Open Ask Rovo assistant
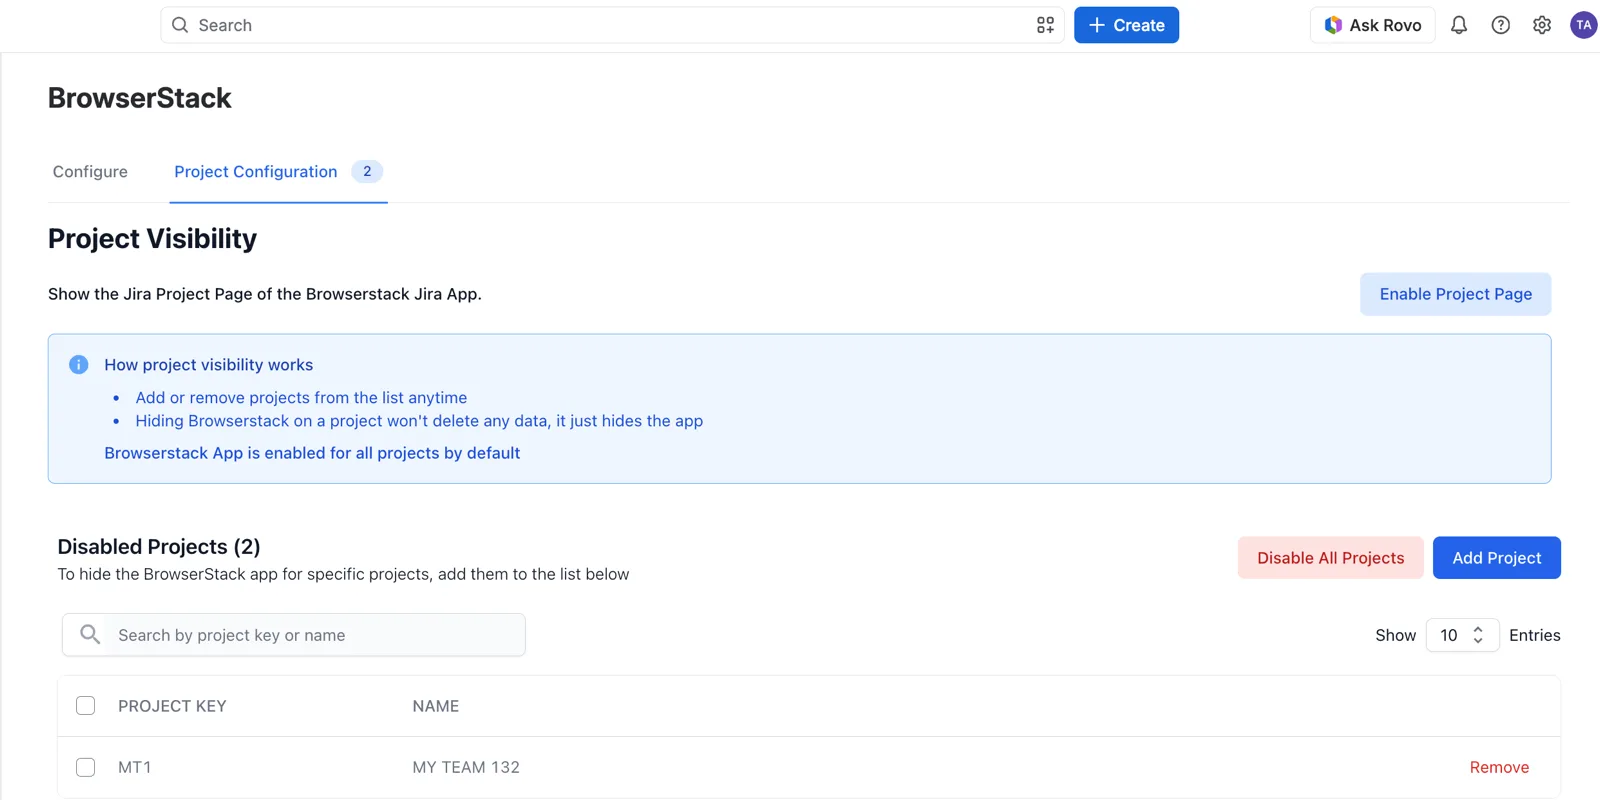 (1372, 25)
